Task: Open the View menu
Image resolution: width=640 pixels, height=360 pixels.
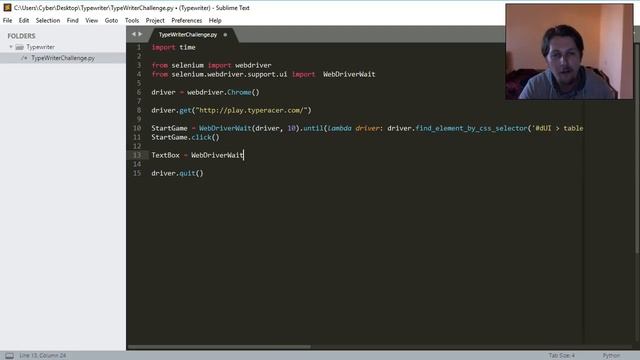Action: point(91,20)
